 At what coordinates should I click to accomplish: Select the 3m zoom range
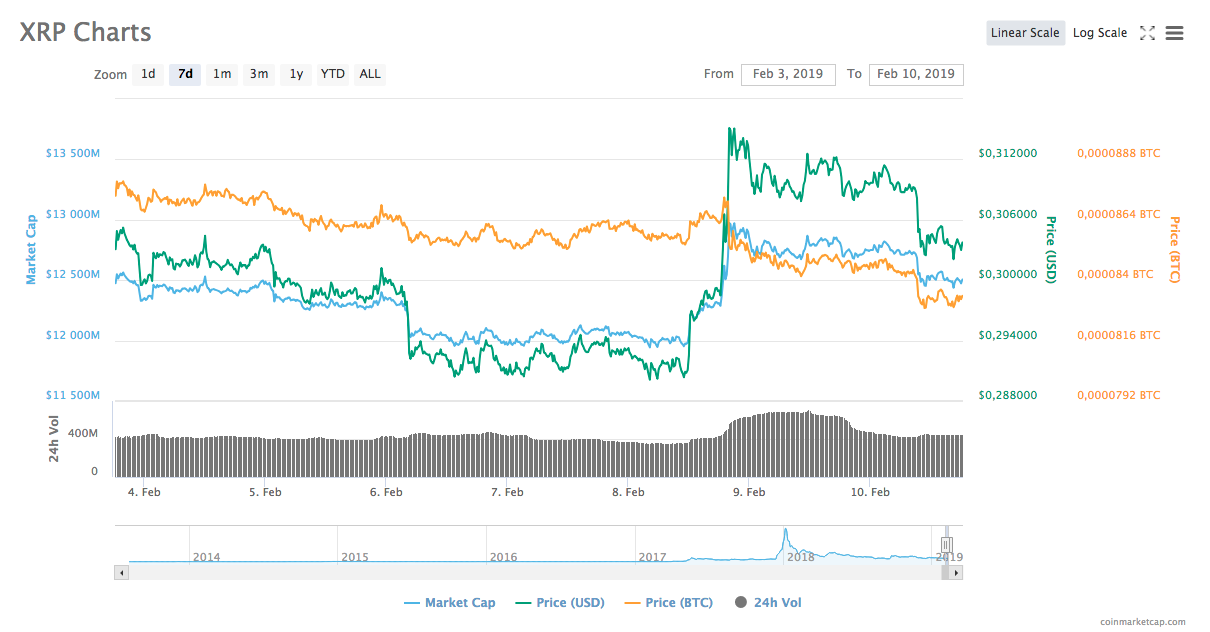pos(259,74)
